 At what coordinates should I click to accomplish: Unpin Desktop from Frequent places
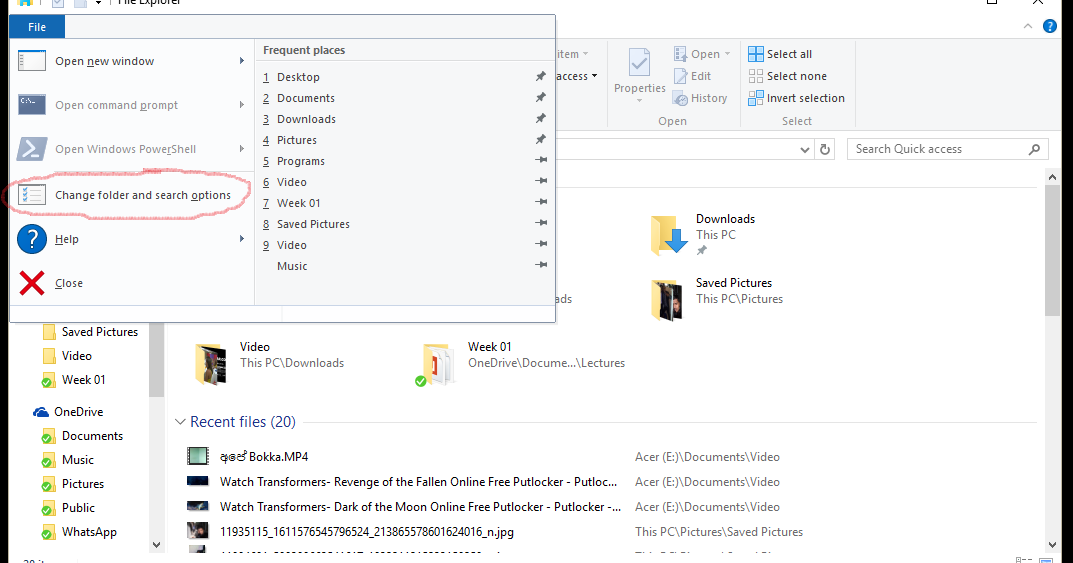click(541, 76)
